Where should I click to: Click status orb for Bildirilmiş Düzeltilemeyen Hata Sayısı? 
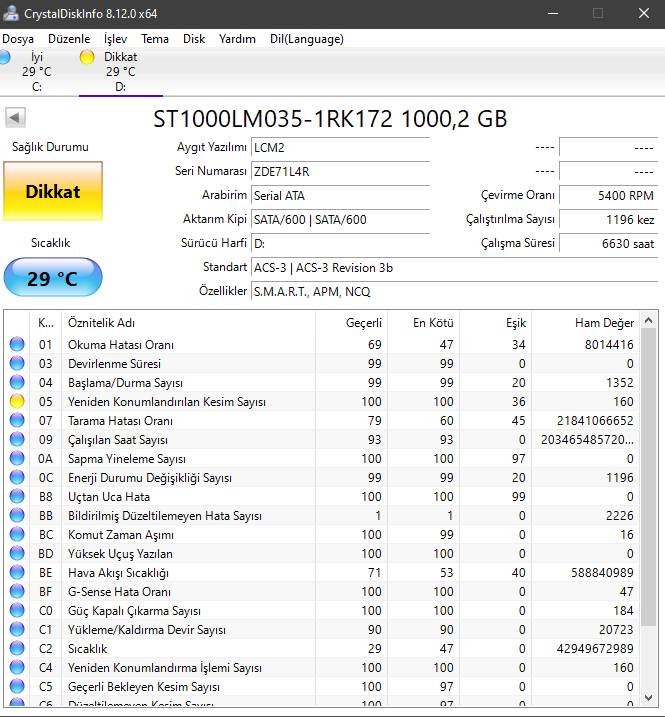tap(17, 515)
